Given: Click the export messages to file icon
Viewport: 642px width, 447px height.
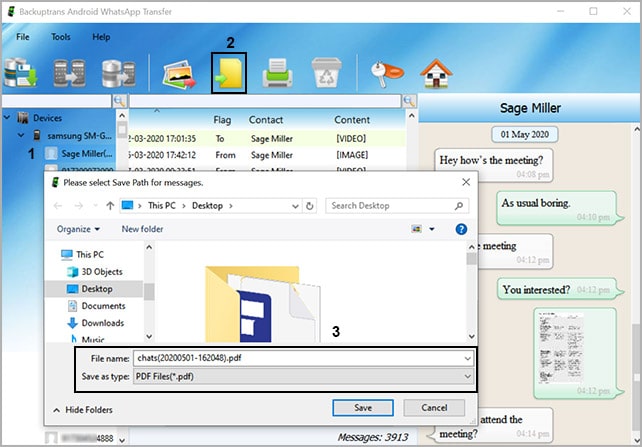Looking at the screenshot, I should pyautogui.click(x=230, y=73).
